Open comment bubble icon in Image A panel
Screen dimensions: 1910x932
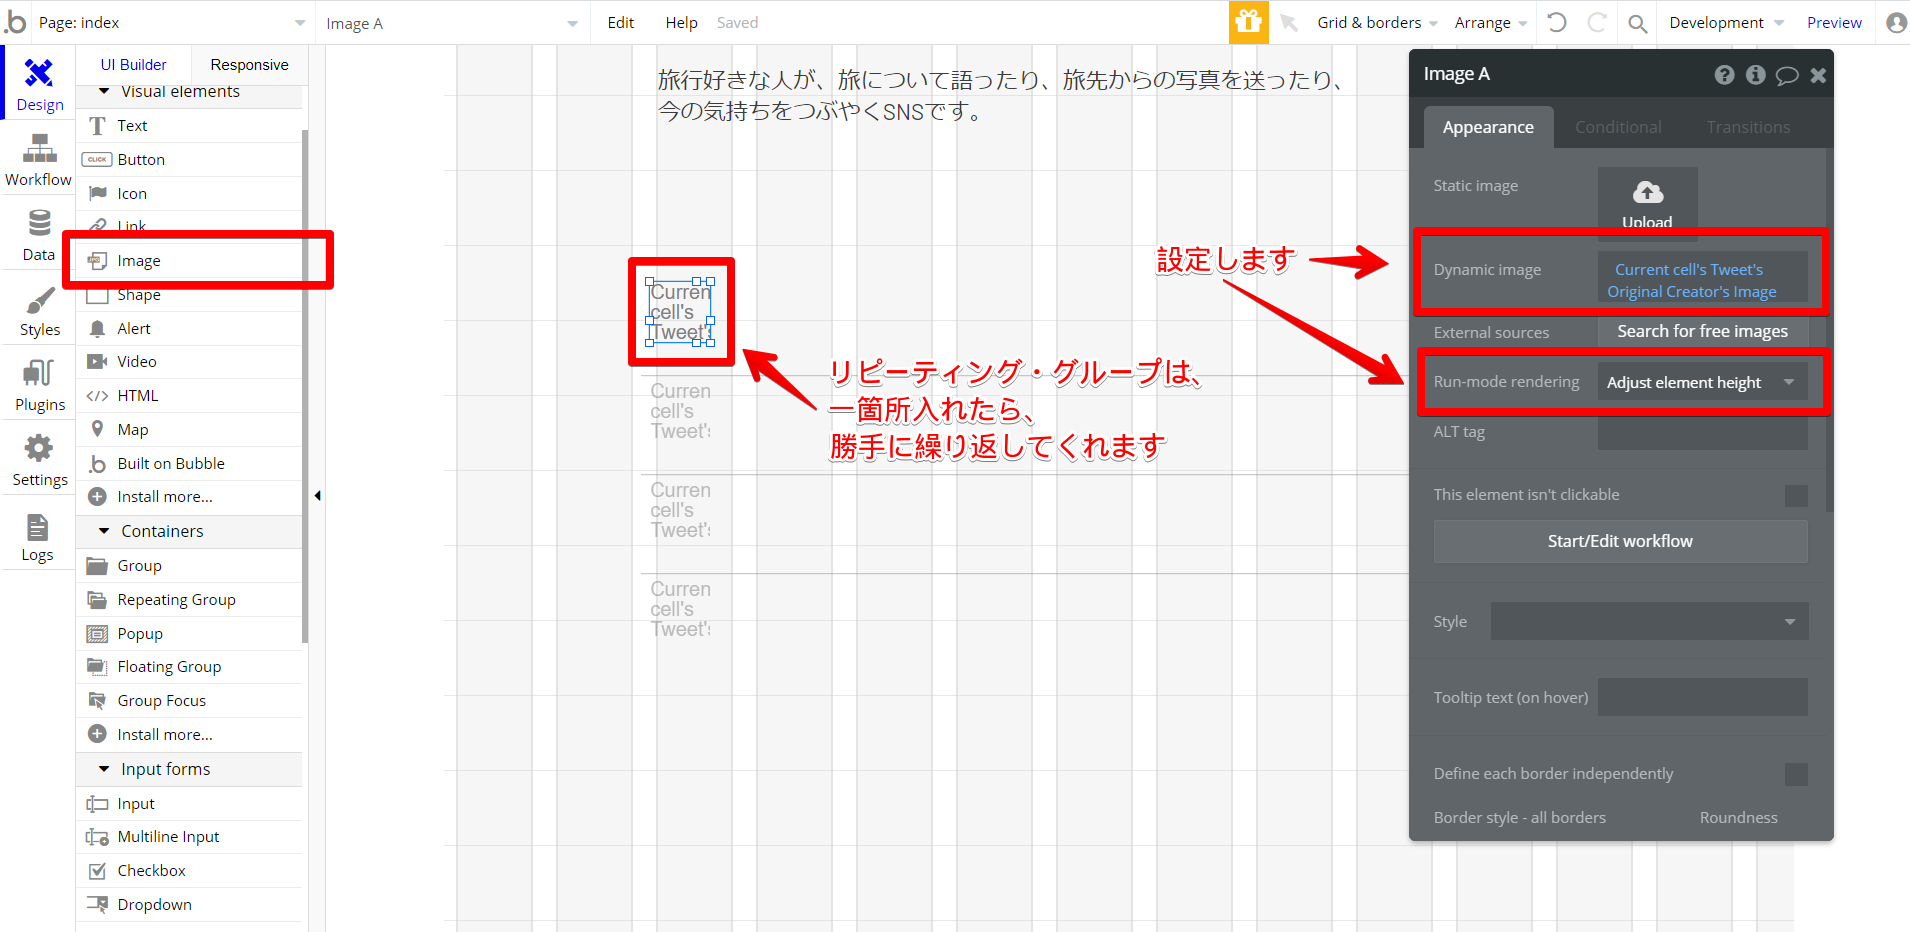pos(1787,76)
